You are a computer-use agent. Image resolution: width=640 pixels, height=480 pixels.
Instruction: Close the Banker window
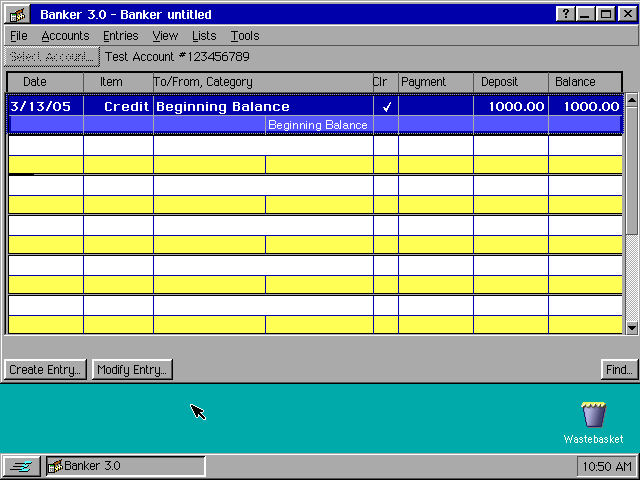tap(627, 14)
